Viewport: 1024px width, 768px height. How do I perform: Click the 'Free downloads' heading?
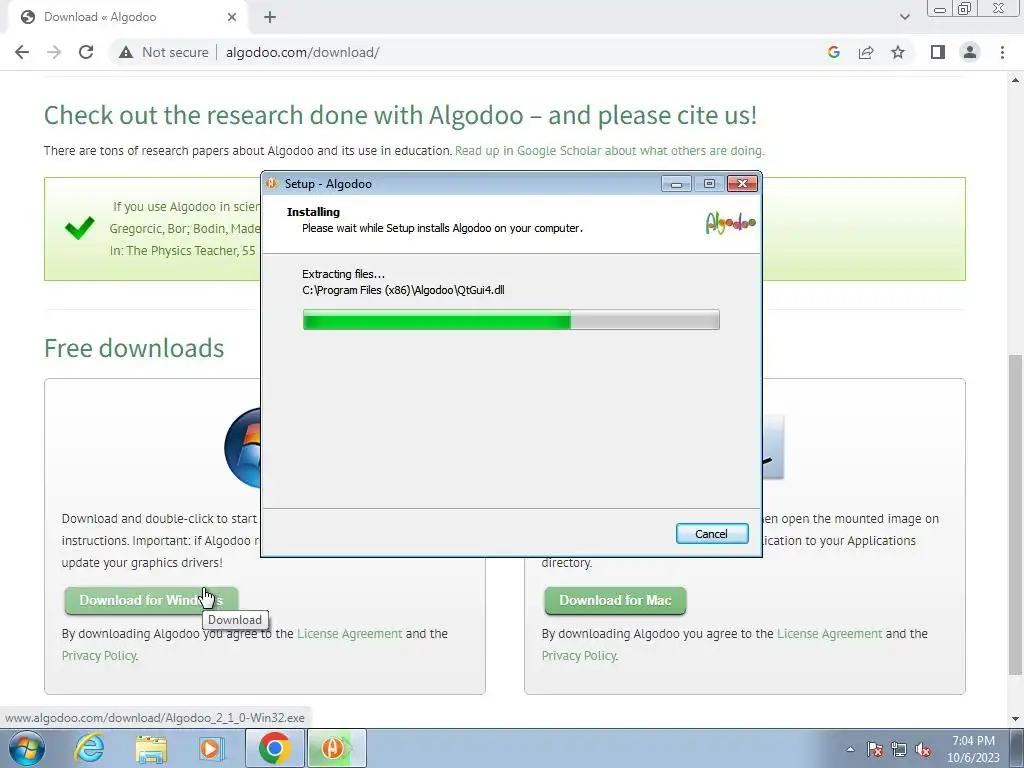click(134, 348)
